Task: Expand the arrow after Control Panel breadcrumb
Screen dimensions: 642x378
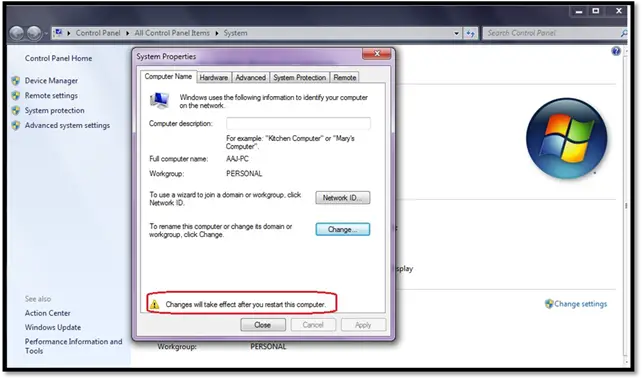Action: coord(128,33)
